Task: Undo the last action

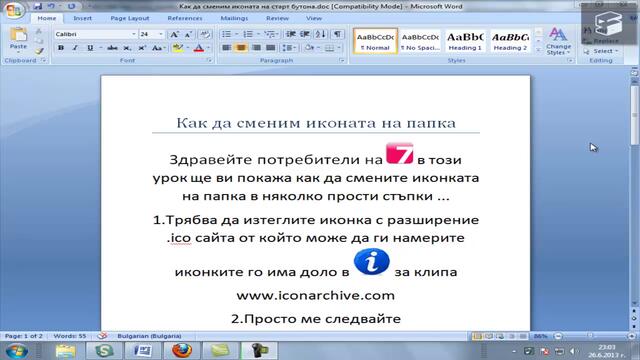Action: click(x=51, y=6)
